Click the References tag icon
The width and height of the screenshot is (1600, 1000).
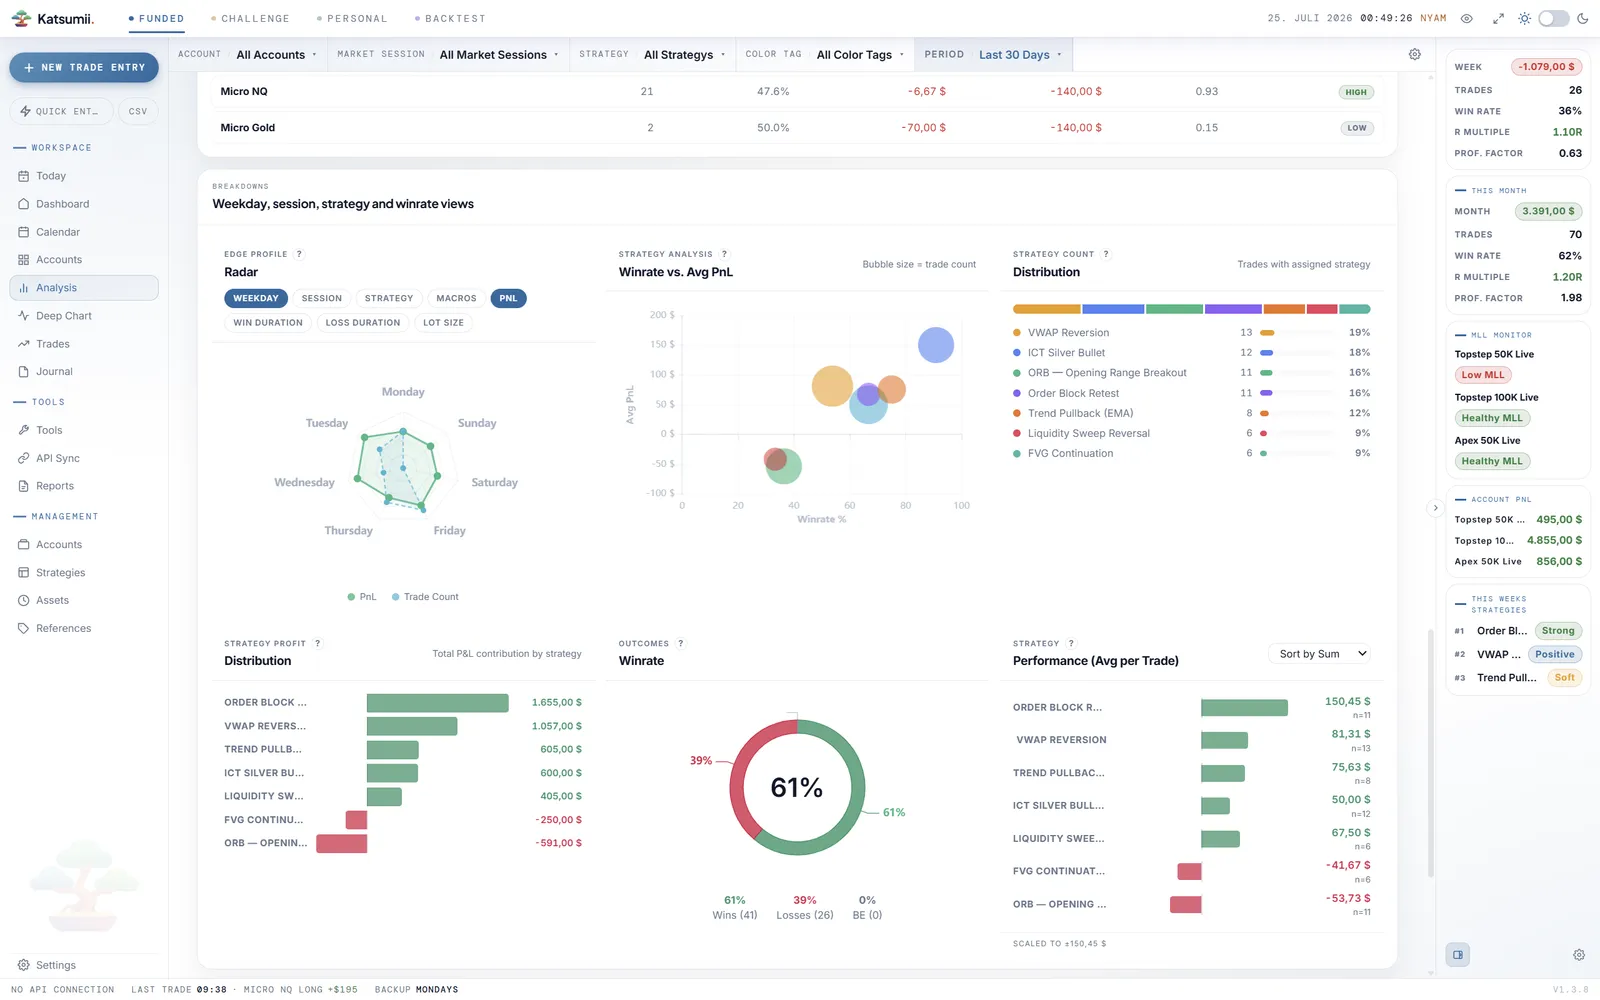point(23,628)
